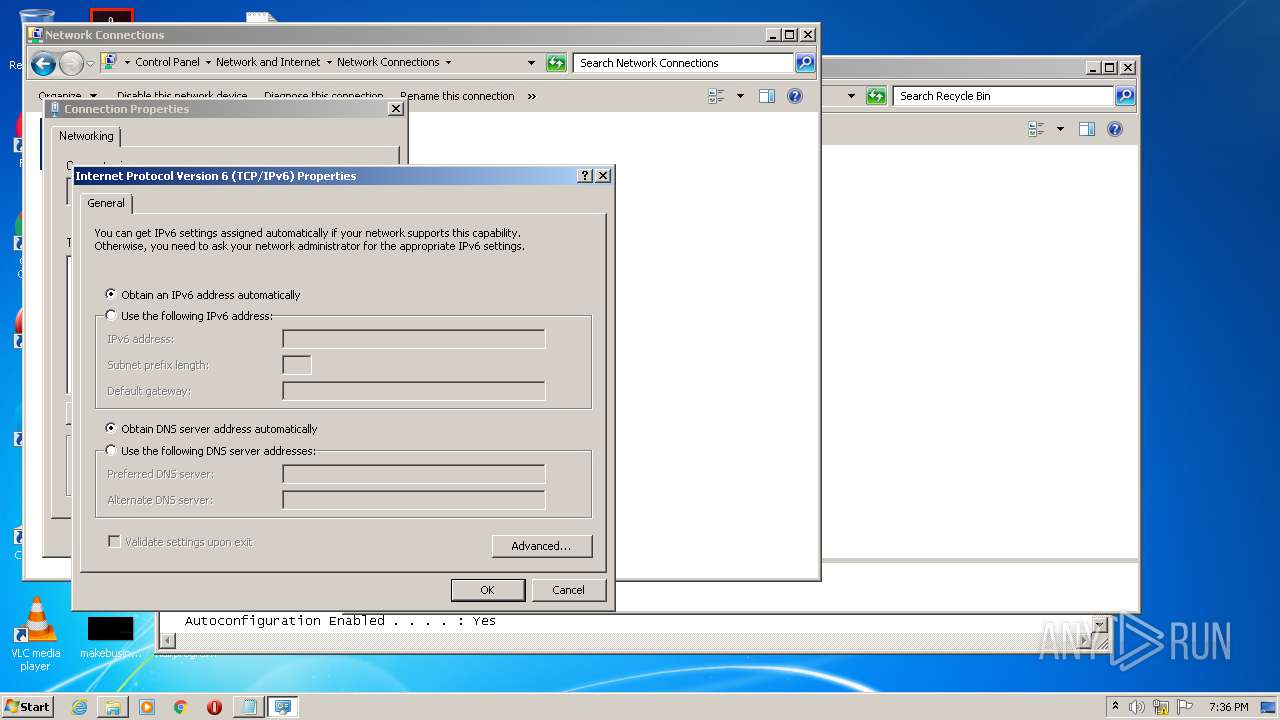Click the network tray icon
The width and height of the screenshot is (1280, 720).
coord(1161,707)
